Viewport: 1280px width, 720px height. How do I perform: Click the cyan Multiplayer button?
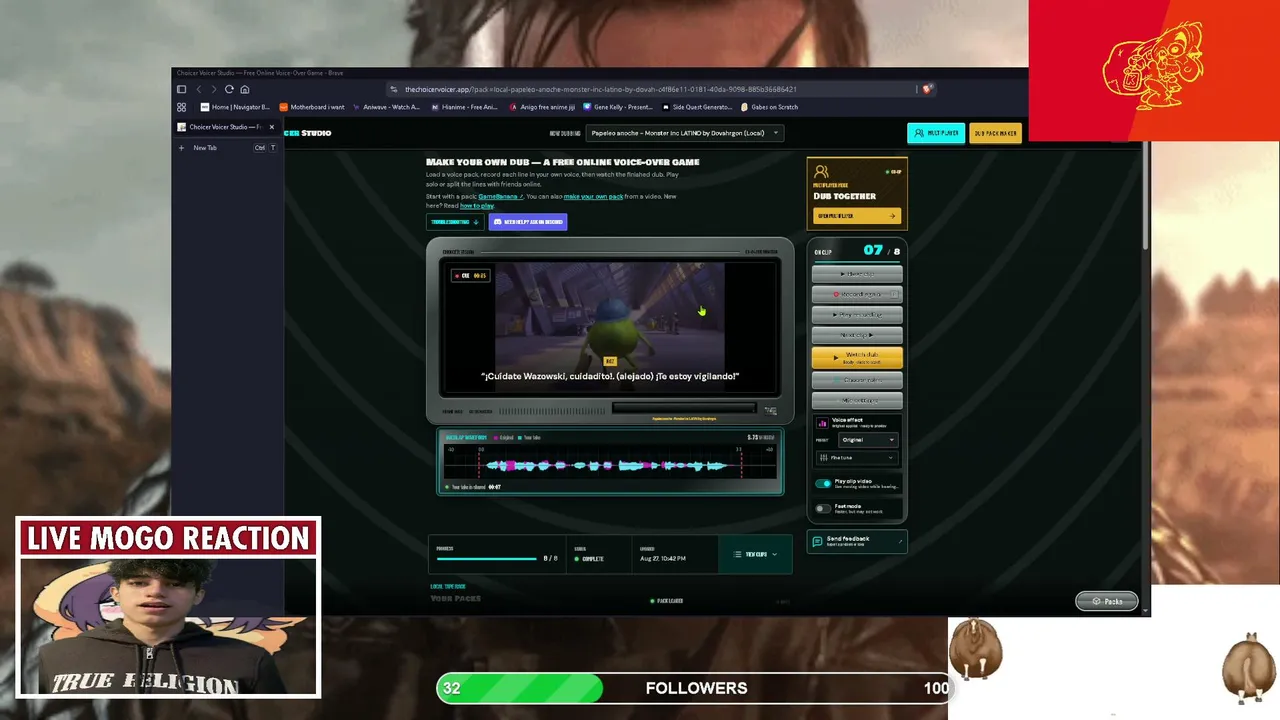936,133
